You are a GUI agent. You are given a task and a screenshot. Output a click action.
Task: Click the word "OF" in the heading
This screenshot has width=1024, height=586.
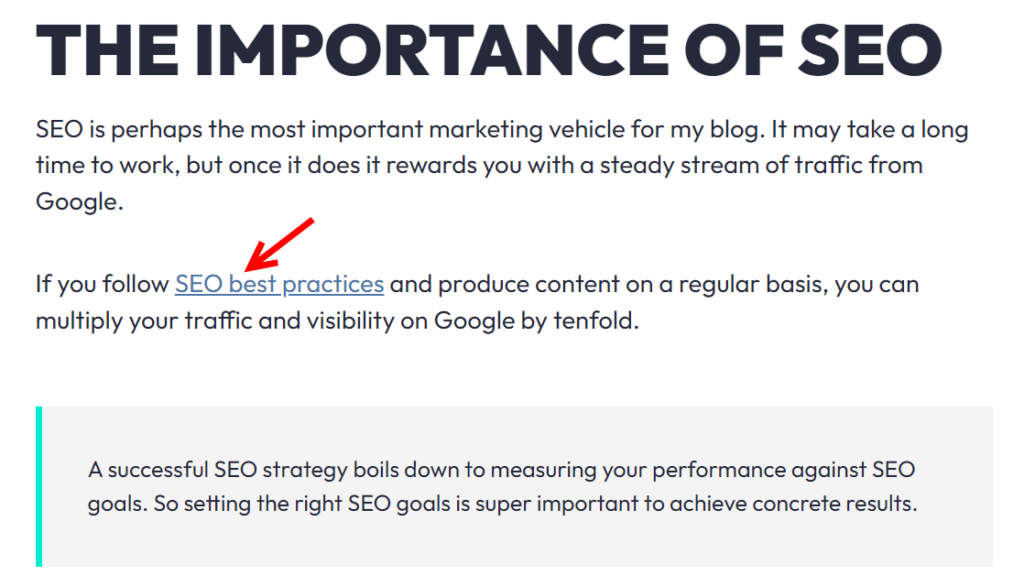733,50
